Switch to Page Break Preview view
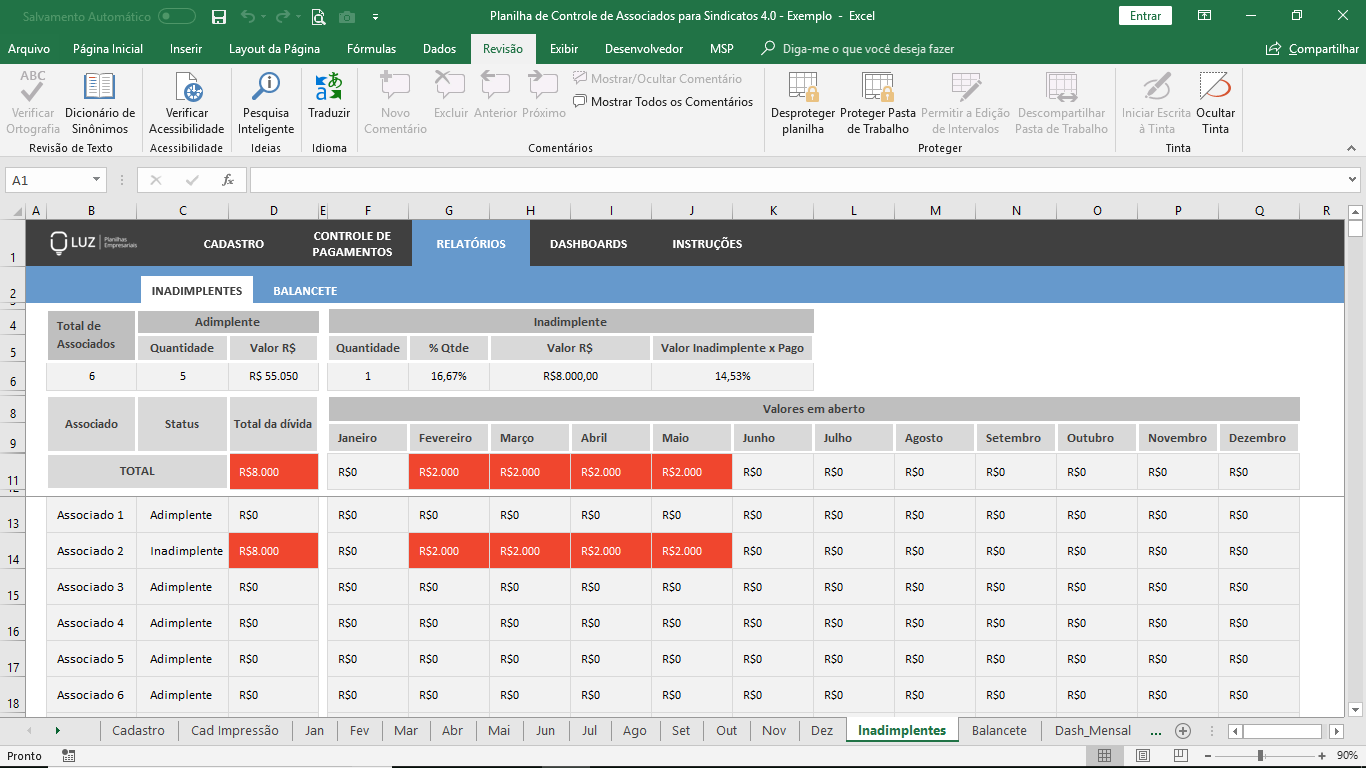The image size is (1366, 768). coord(1180,756)
